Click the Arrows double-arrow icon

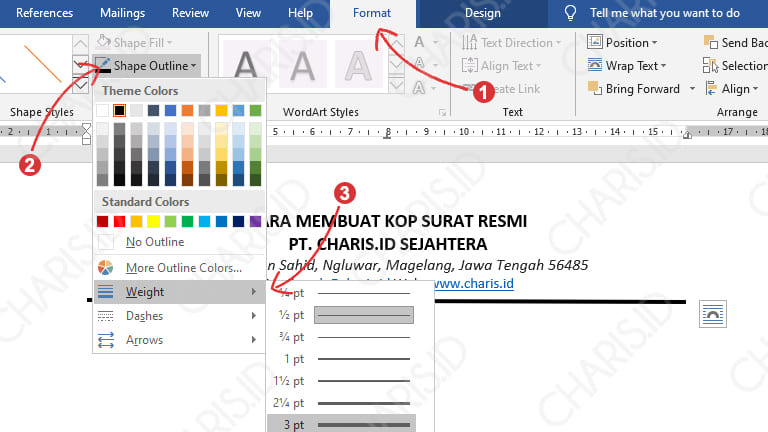106,340
